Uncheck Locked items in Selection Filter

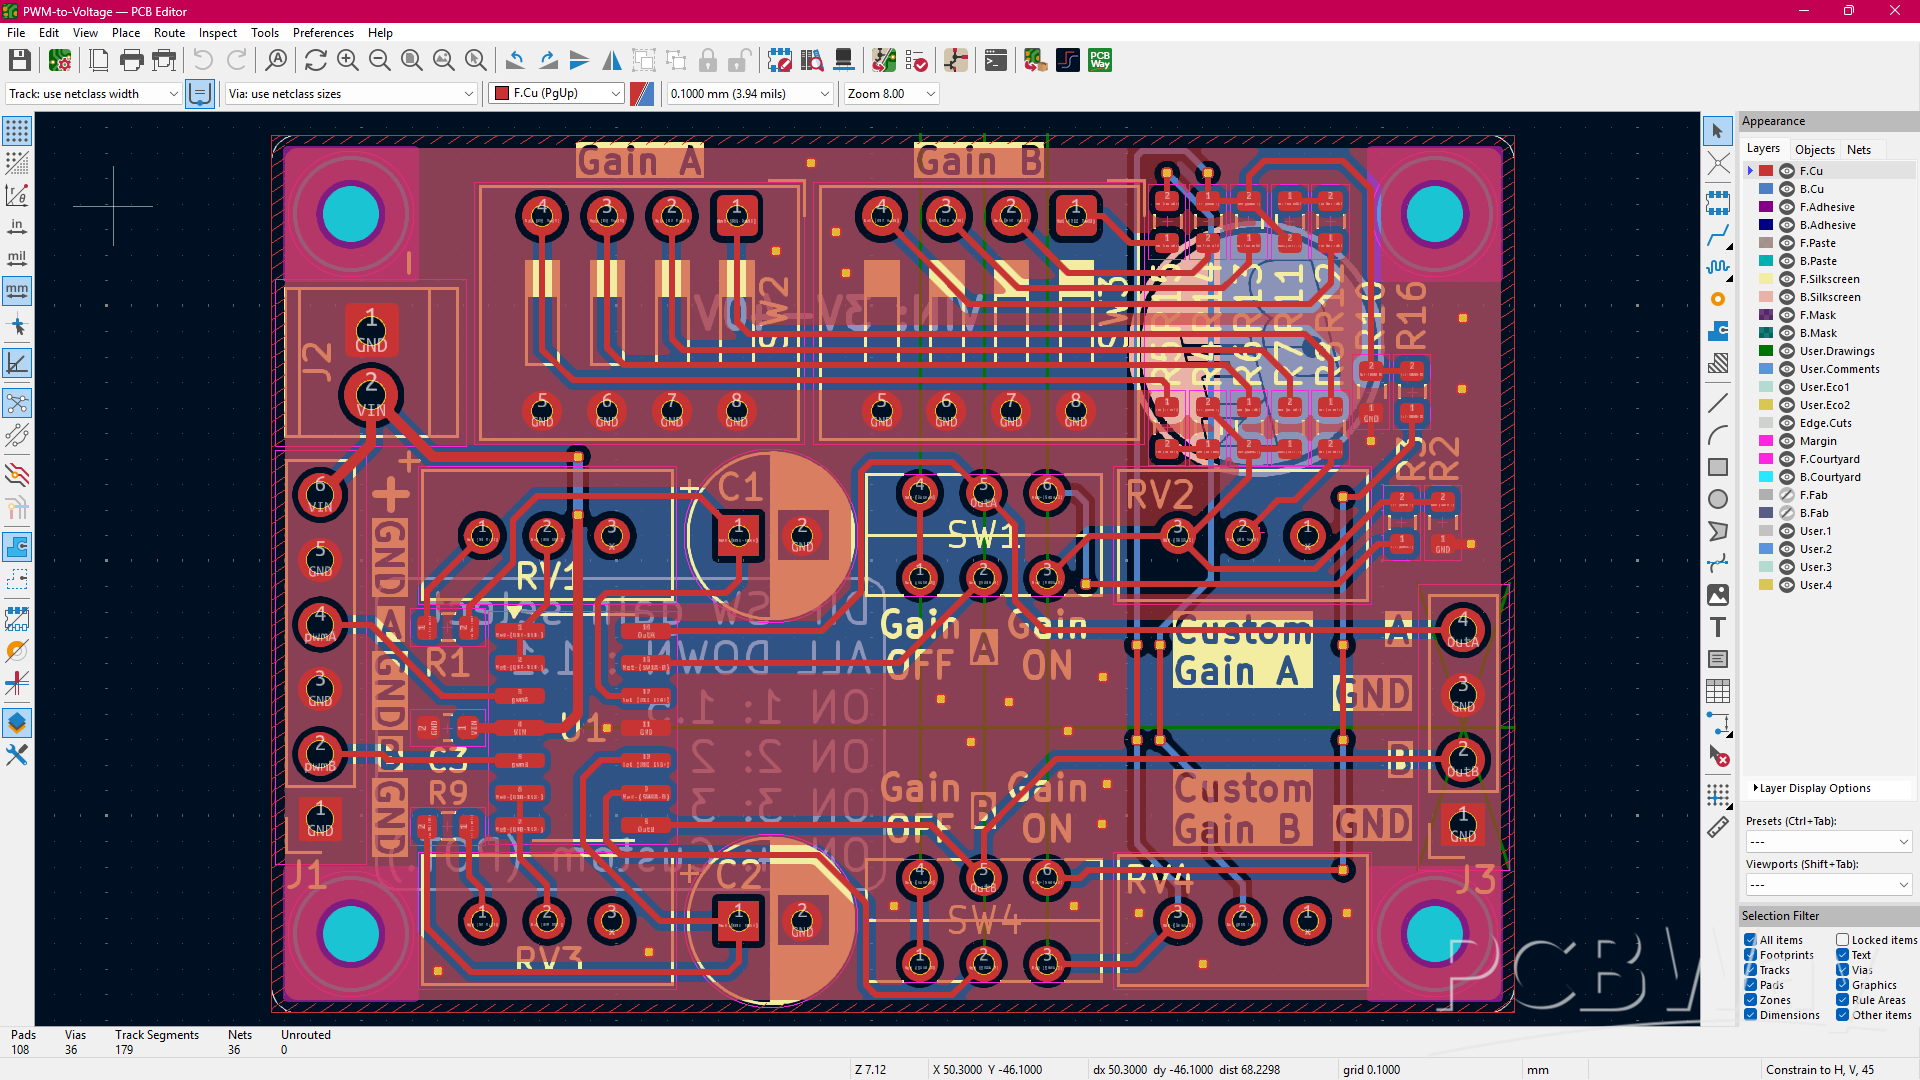tap(1841, 939)
